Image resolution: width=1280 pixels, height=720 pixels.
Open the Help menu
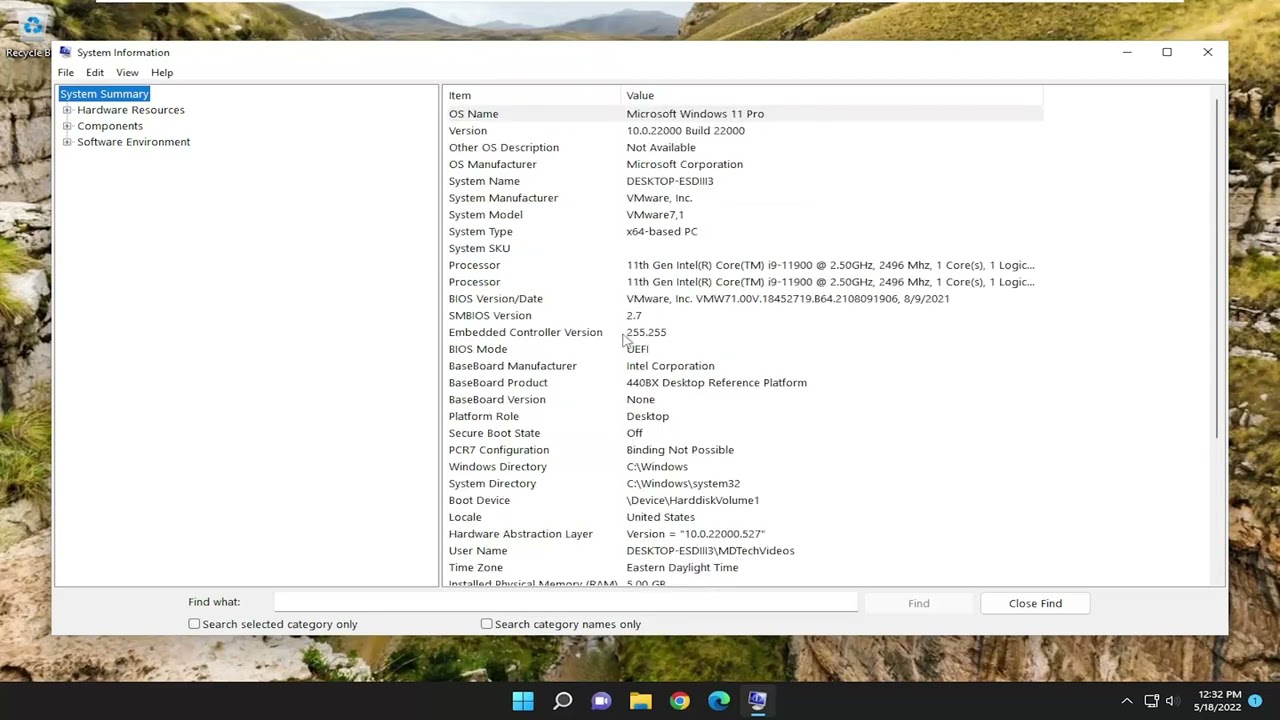[x=162, y=72]
